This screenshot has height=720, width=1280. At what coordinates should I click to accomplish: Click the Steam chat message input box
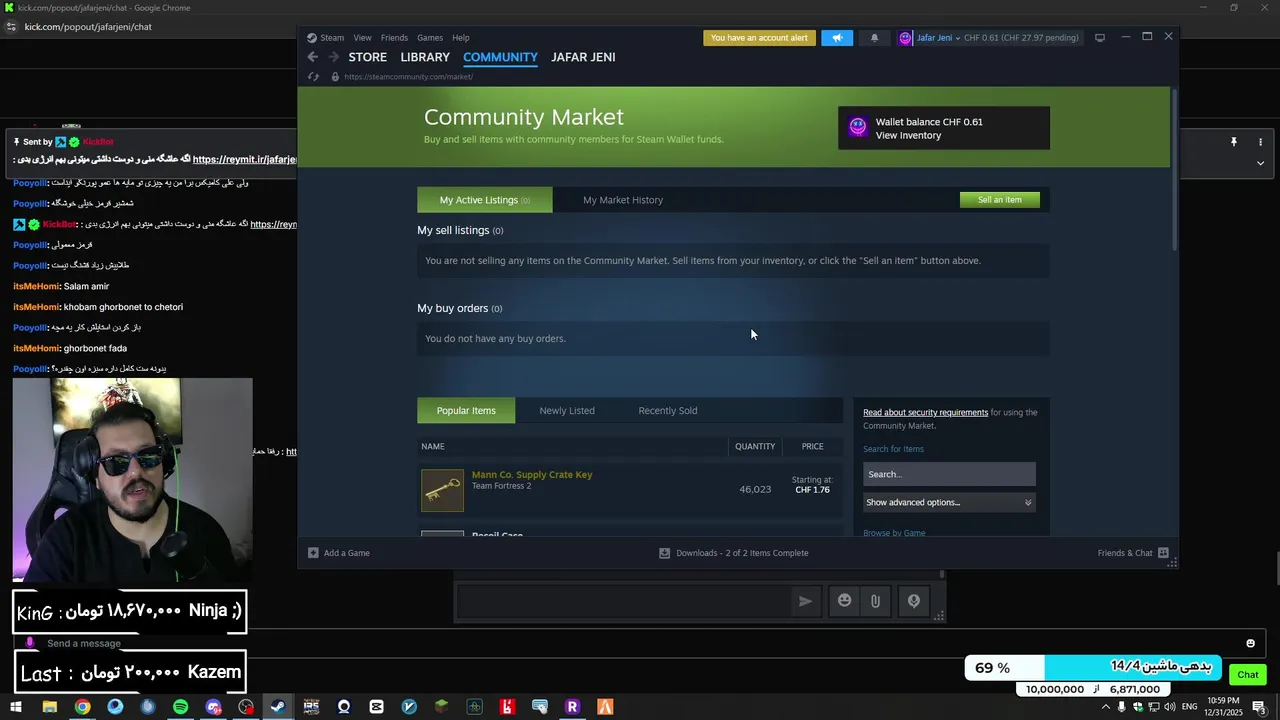[x=624, y=601]
